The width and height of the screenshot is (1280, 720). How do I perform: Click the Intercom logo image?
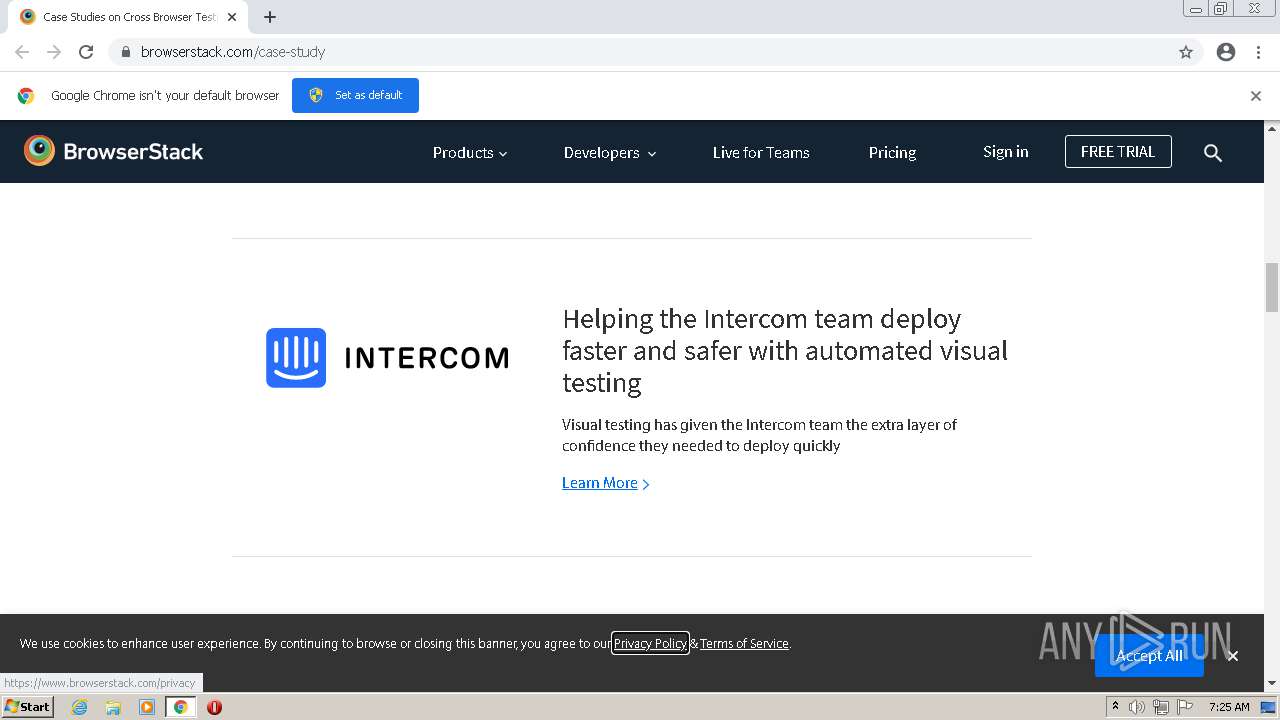point(387,357)
